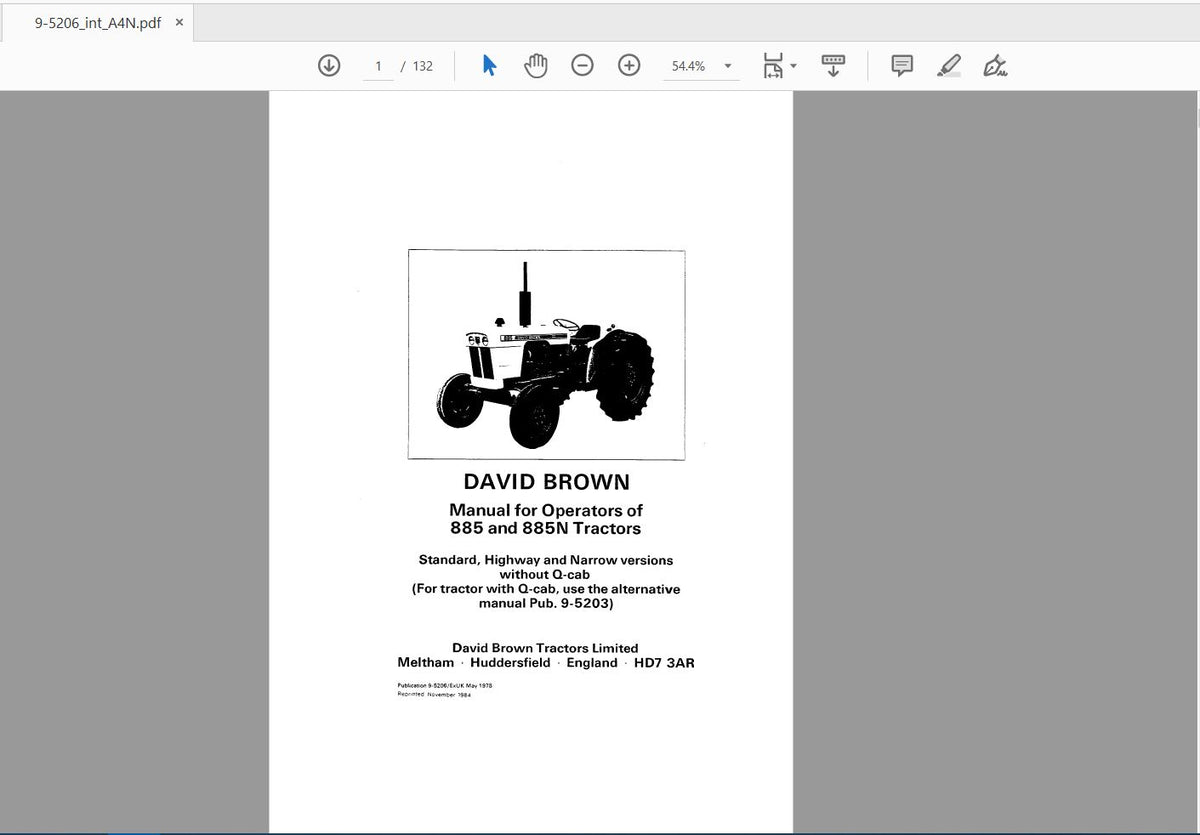The height and width of the screenshot is (835, 1200).
Task: Click the tractor illustration on page
Action: coord(546,355)
